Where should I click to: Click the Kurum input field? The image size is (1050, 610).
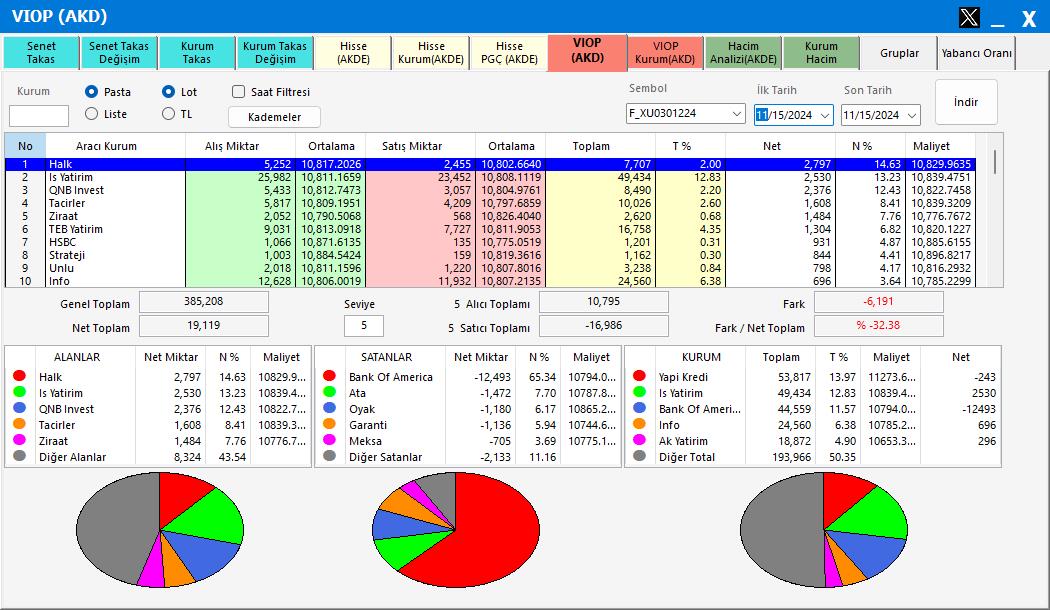click(39, 116)
